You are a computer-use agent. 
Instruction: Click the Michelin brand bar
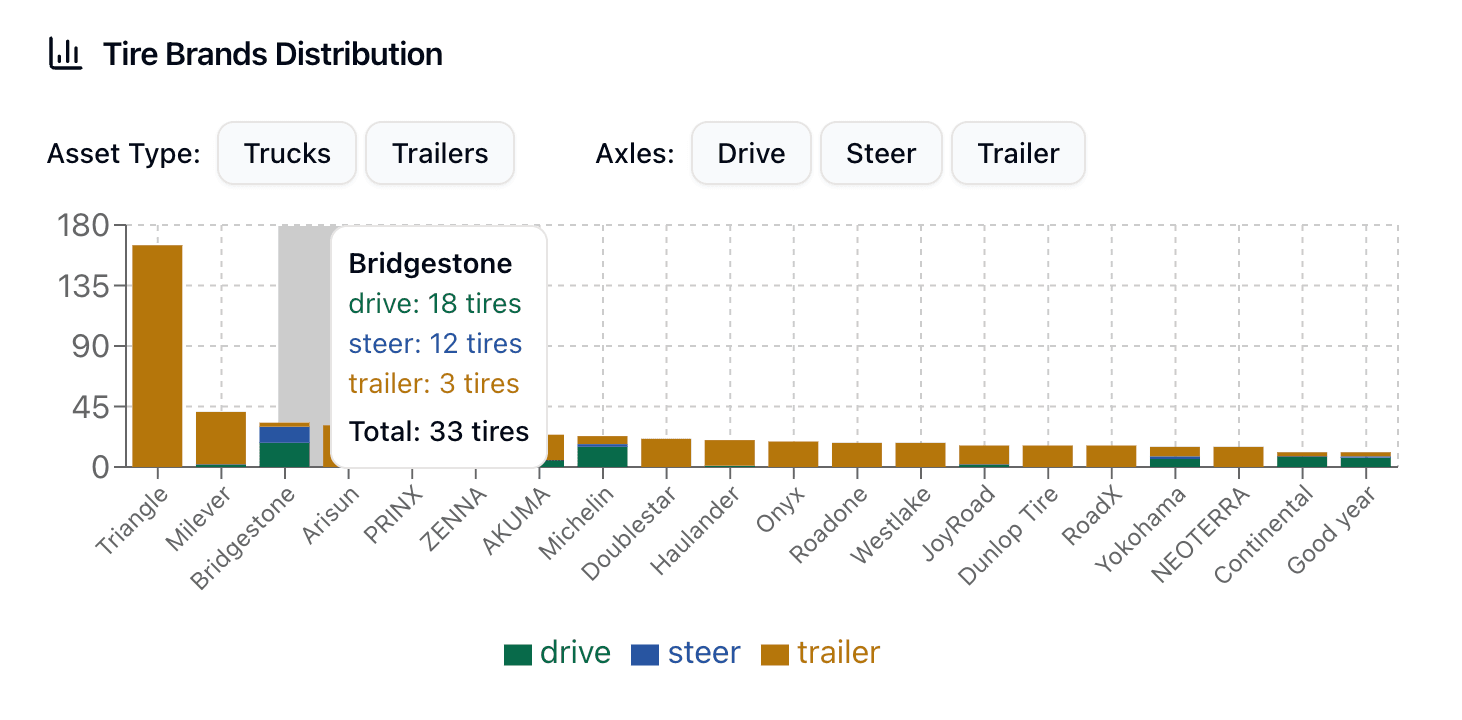[602, 453]
